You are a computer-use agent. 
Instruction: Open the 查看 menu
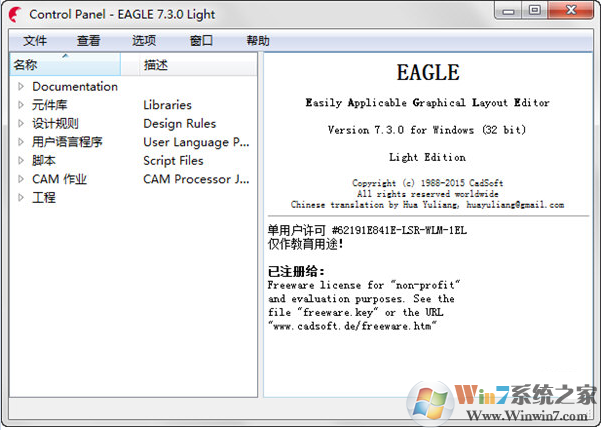tap(88, 40)
